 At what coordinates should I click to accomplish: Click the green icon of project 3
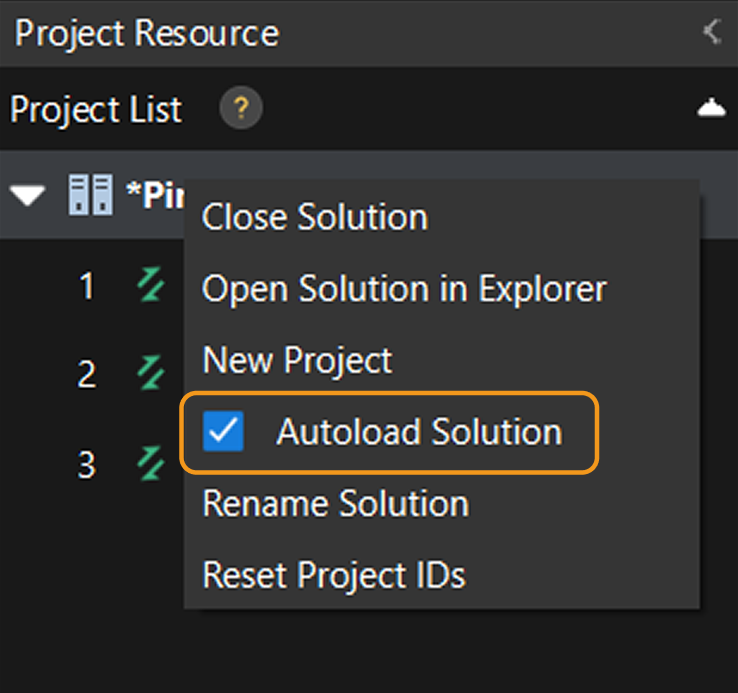point(151,462)
